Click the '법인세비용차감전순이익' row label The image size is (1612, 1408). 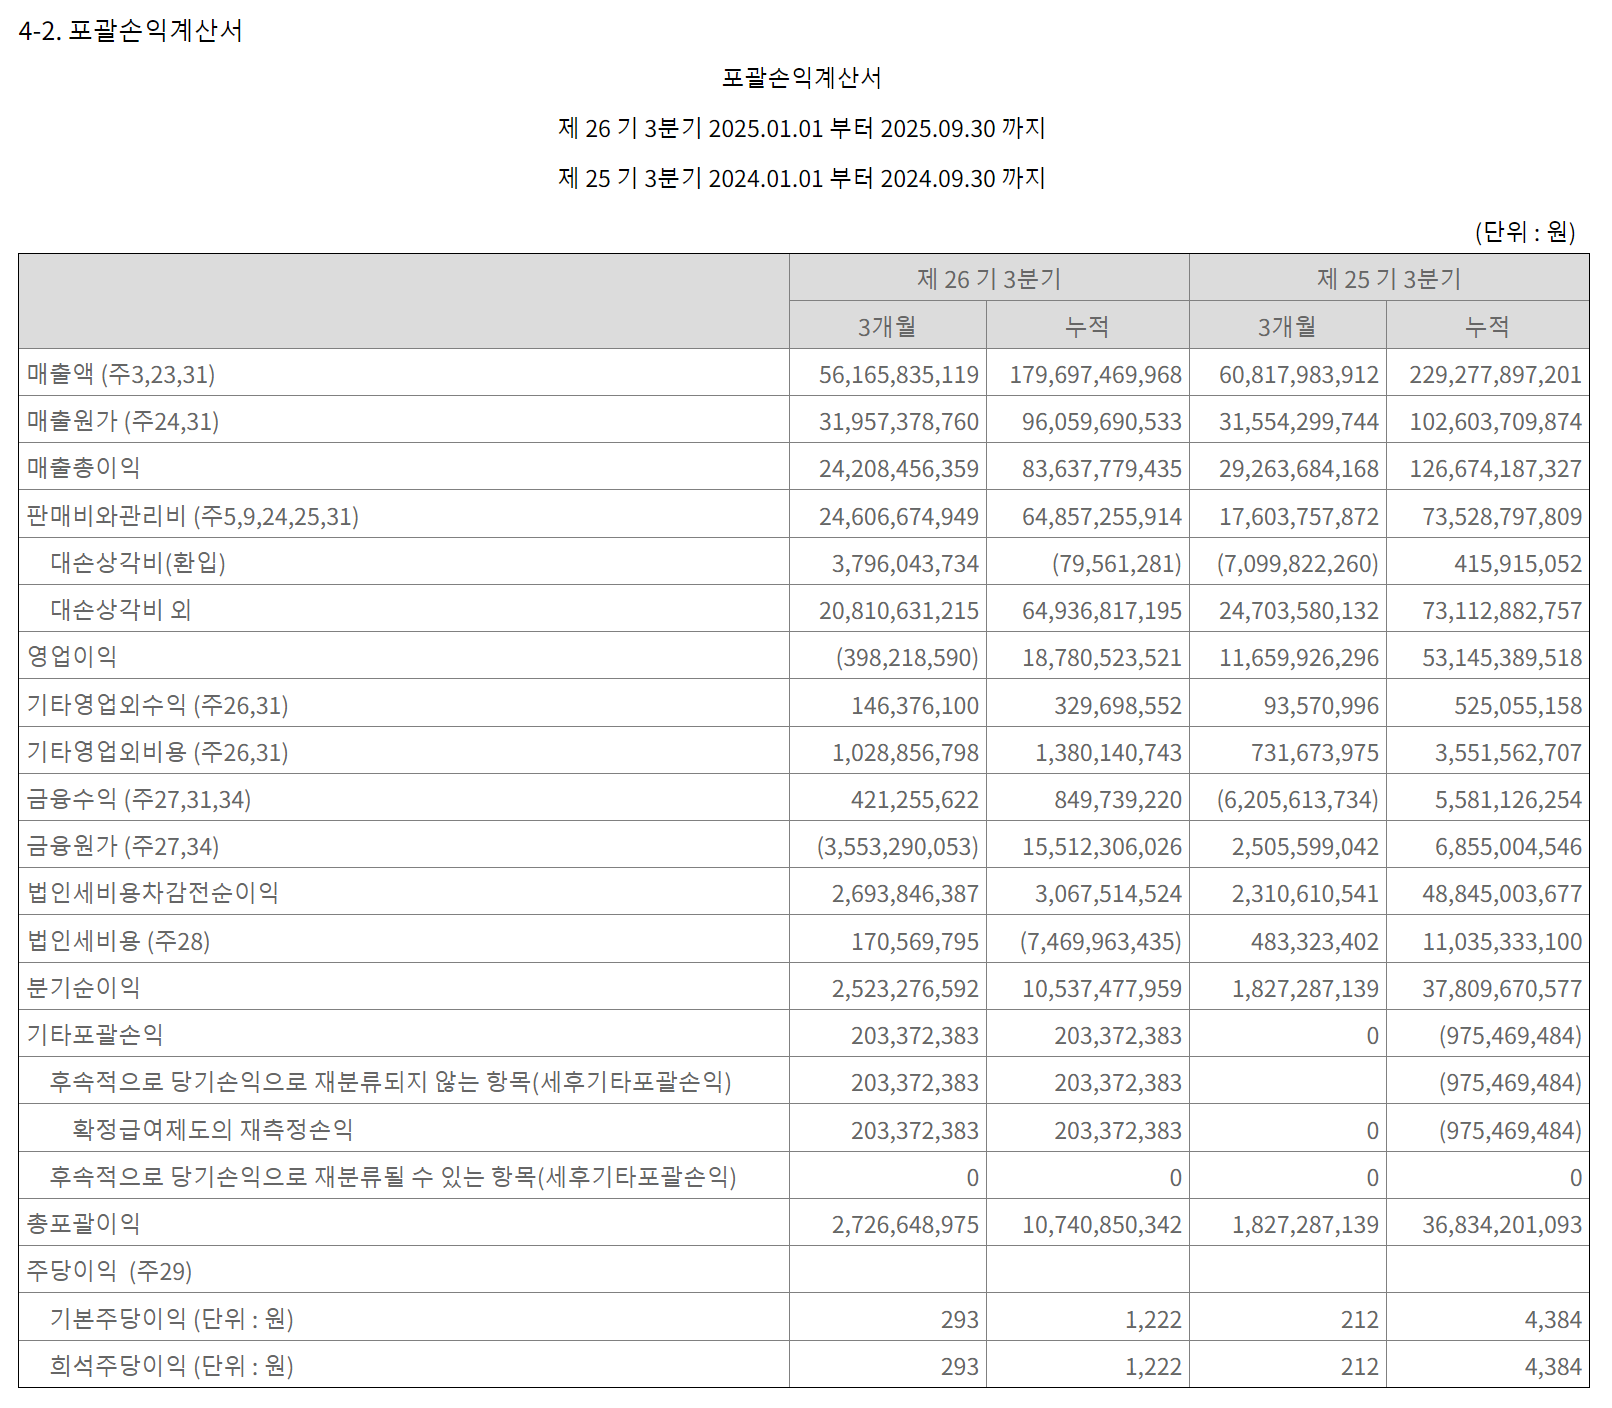153,892
